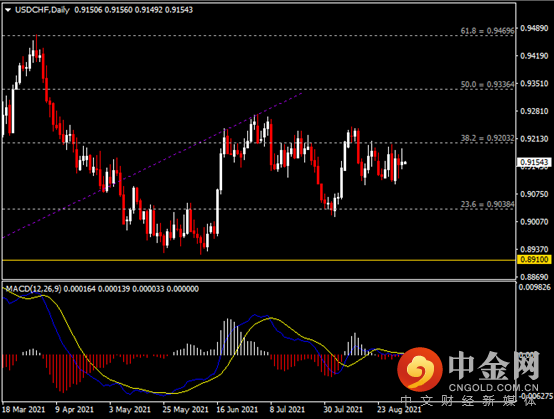Click the current price tag 0.91543
Viewport: 554px width, 419px height.
click(x=534, y=162)
